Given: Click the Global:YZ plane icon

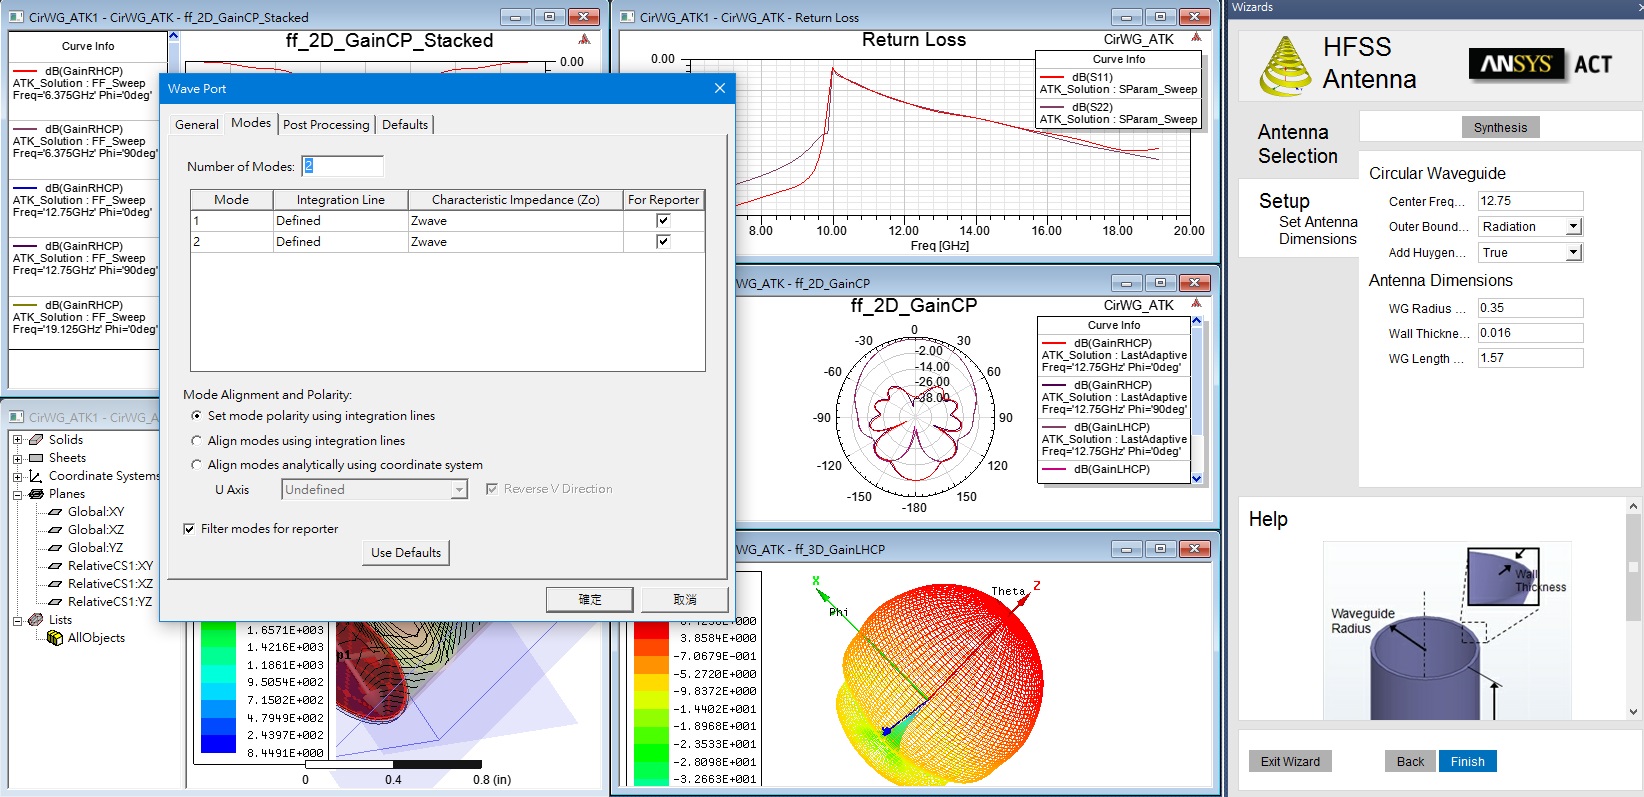Looking at the screenshot, I should 56,548.
